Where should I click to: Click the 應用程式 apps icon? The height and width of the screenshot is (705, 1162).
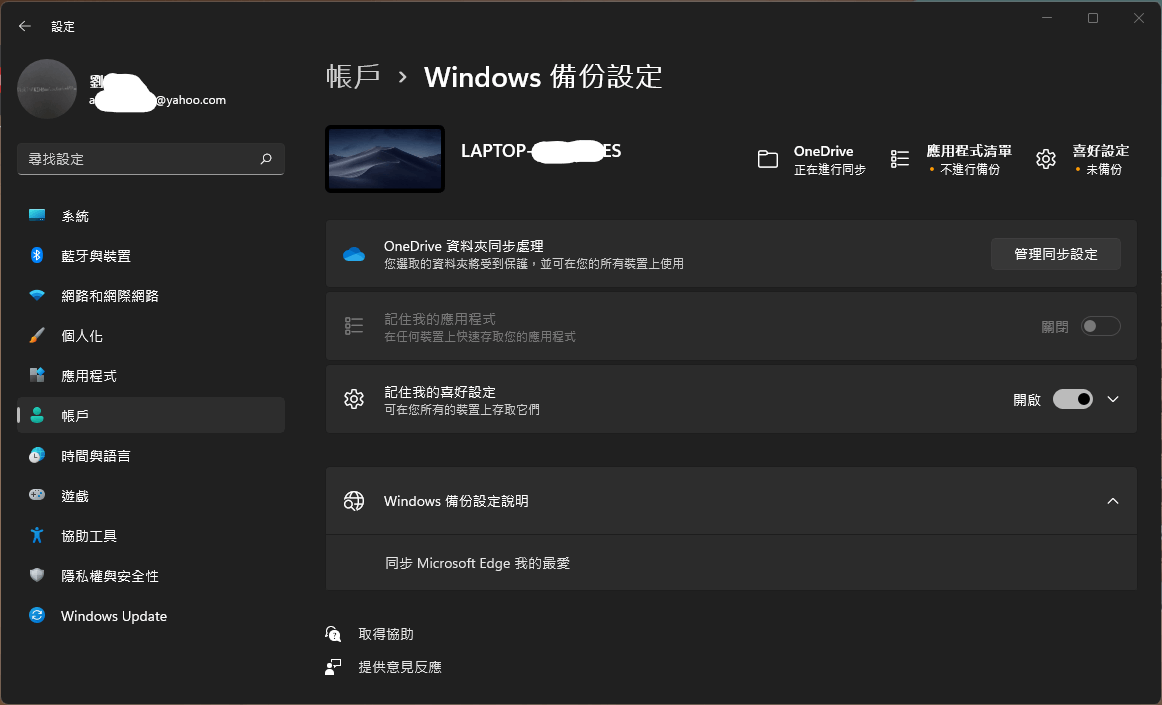[37, 375]
